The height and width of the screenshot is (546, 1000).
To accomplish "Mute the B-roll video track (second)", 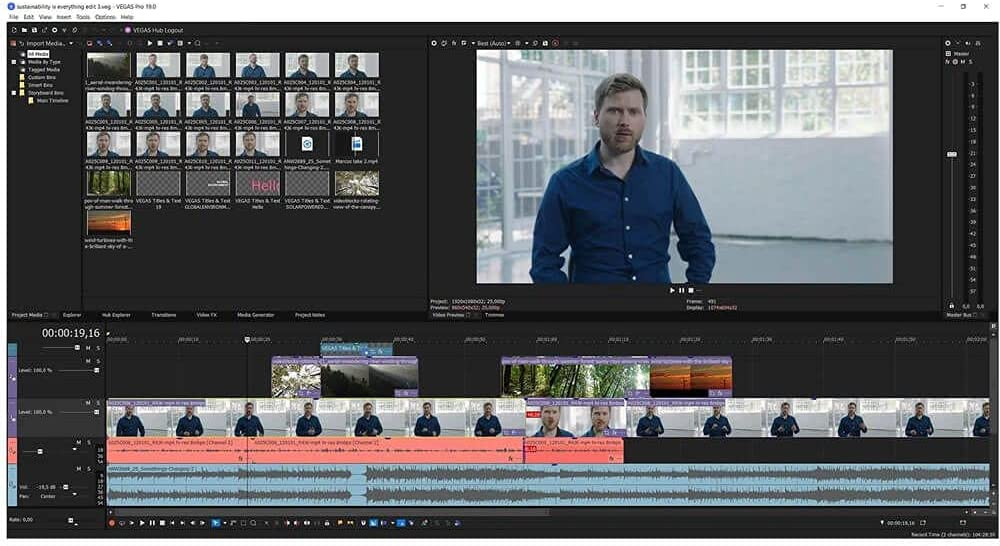I will pos(89,361).
